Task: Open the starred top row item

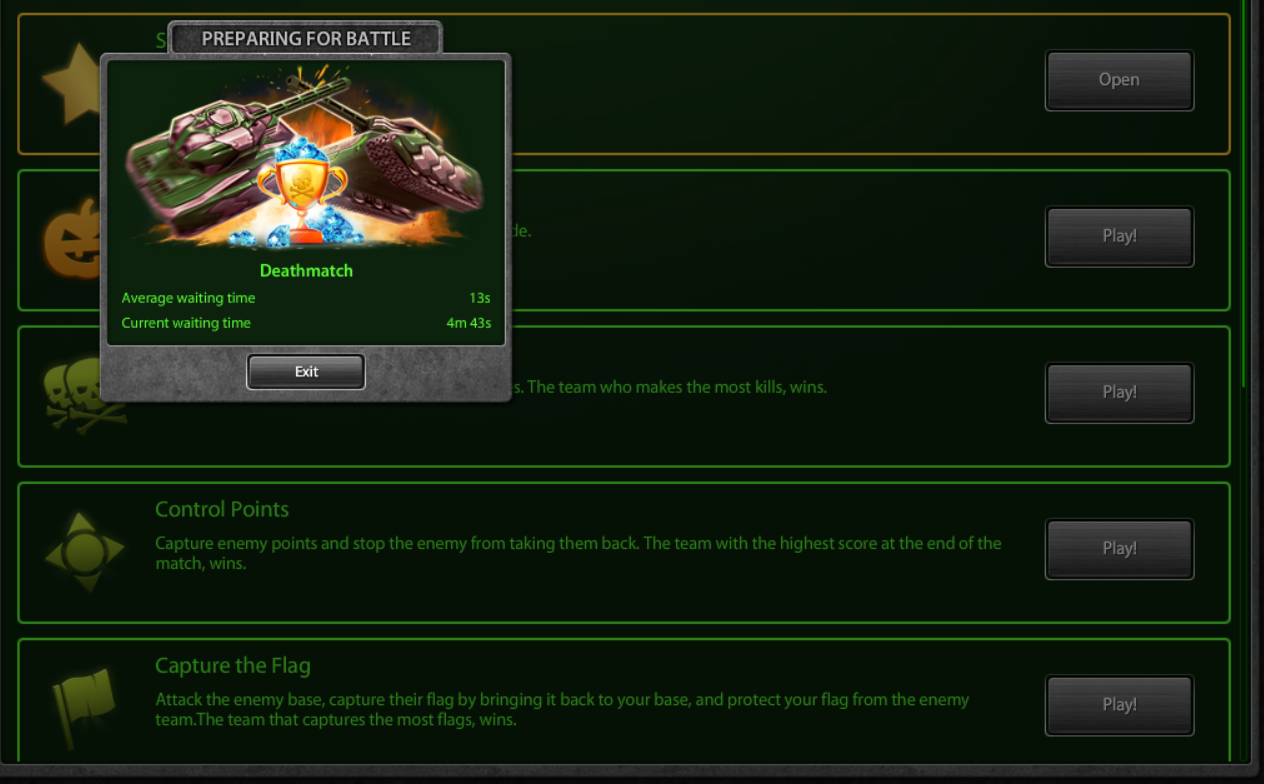Action: [1119, 80]
